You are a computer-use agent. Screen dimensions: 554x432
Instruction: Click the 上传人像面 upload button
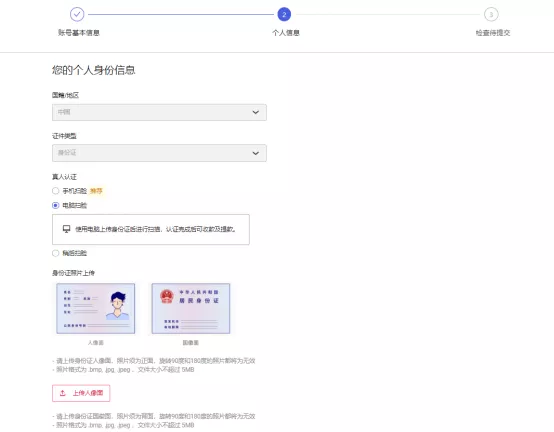[x=81, y=393]
